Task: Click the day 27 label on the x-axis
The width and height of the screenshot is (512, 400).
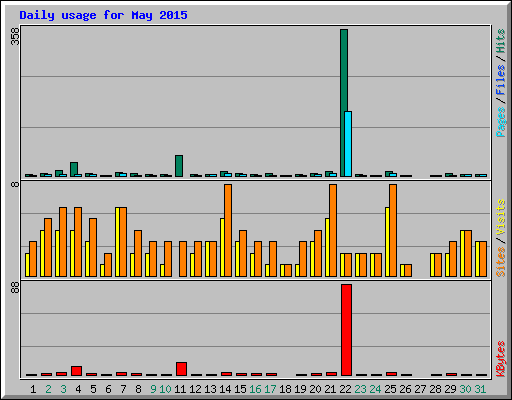Action: pos(420,389)
